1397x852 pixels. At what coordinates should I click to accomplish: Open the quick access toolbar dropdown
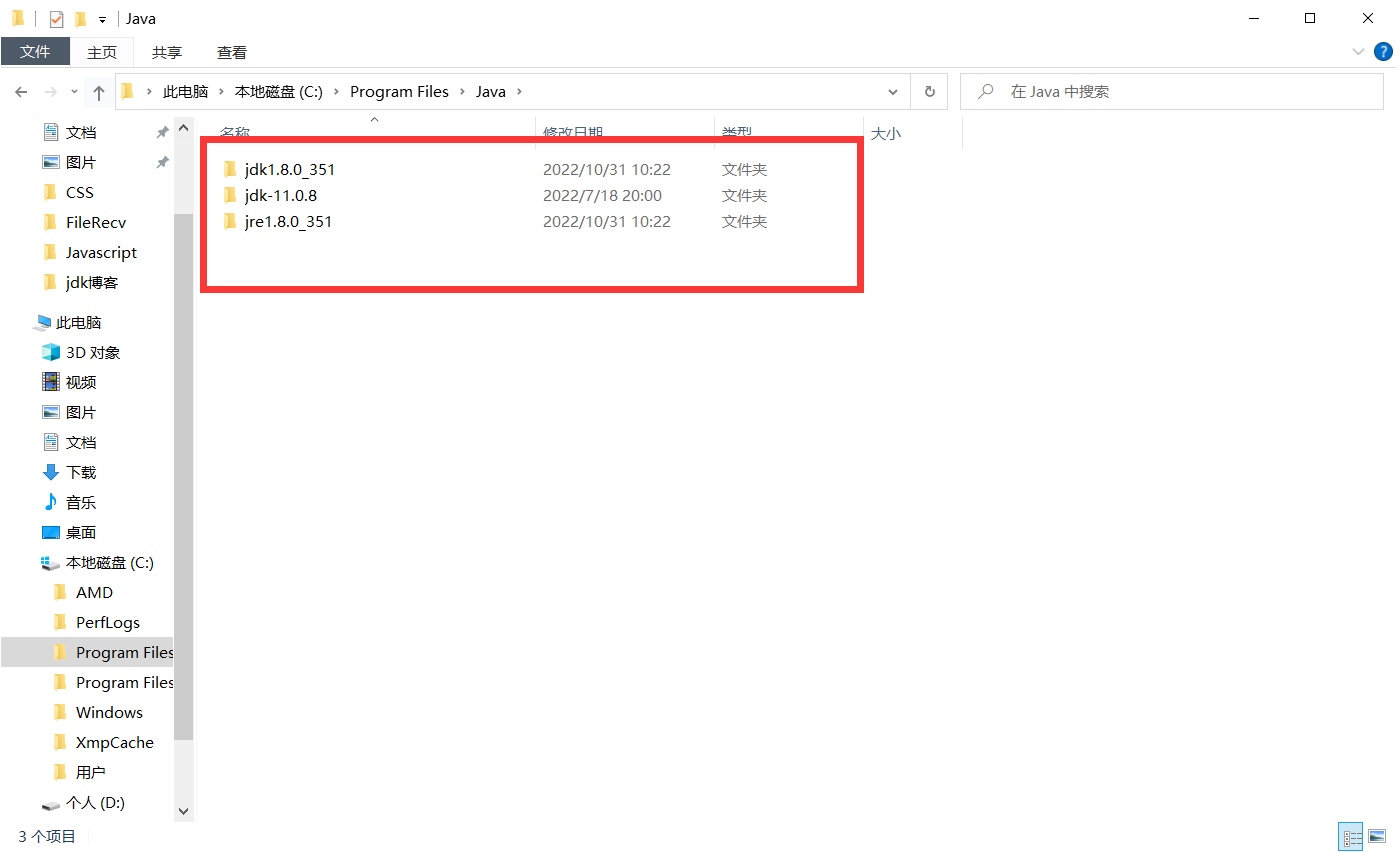tap(102, 20)
